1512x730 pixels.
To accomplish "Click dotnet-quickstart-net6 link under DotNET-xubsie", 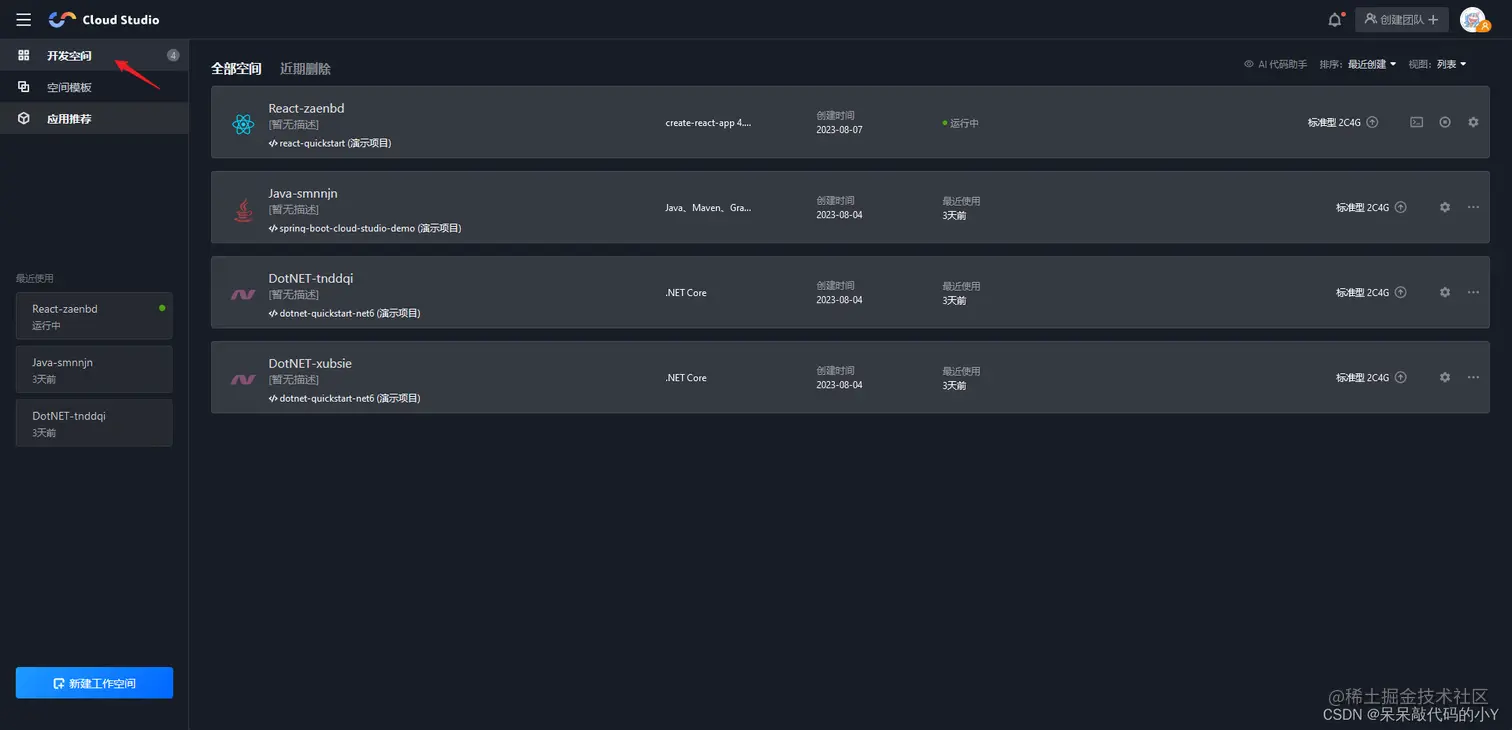I will coord(344,398).
